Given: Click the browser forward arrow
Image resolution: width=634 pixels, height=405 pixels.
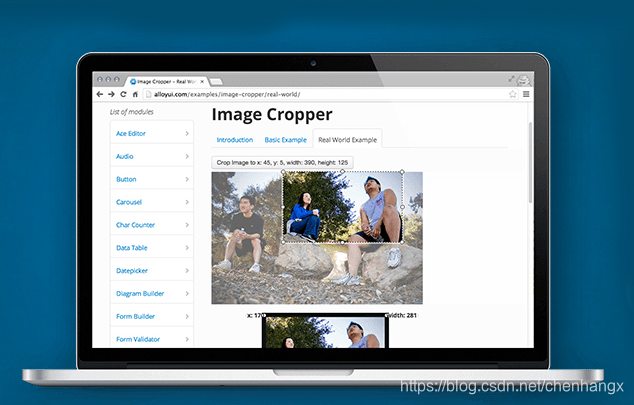Looking at the screenshot, I should click(x=111, y=94).
